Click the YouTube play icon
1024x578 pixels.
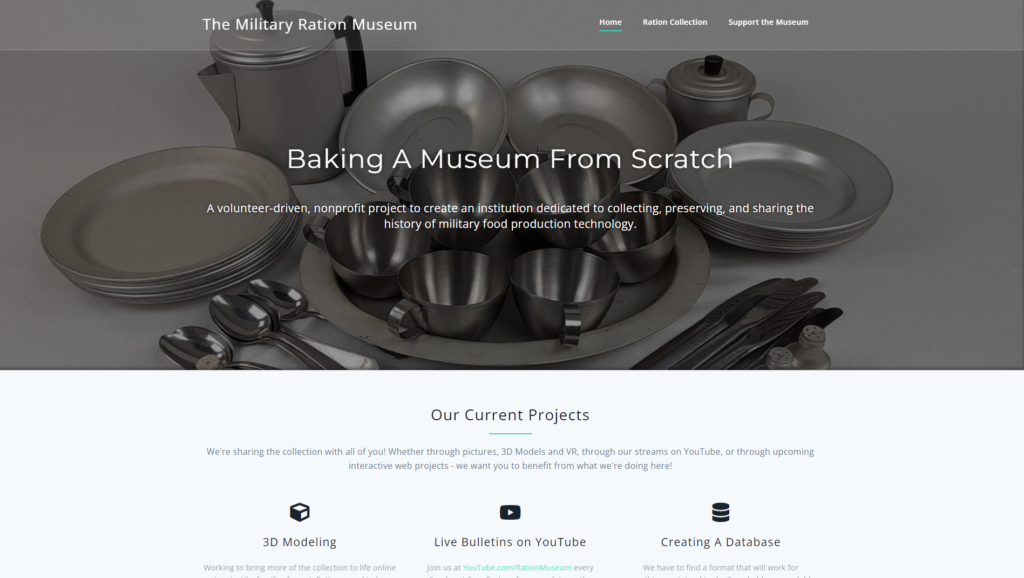(510, 512)
